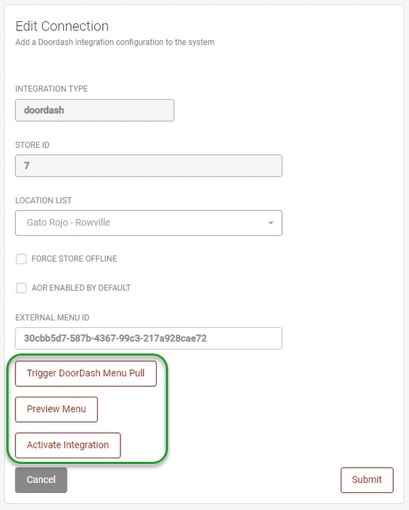409x510 pixels.
Task: Focus the External Menu ID input field
Action: point(149,338)
